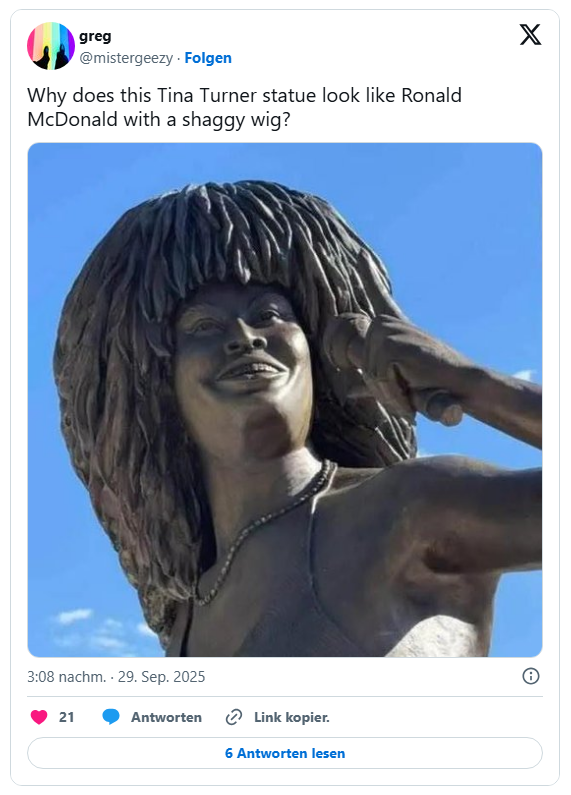
Task: Open the greg display name
Action: click(95, 37)
